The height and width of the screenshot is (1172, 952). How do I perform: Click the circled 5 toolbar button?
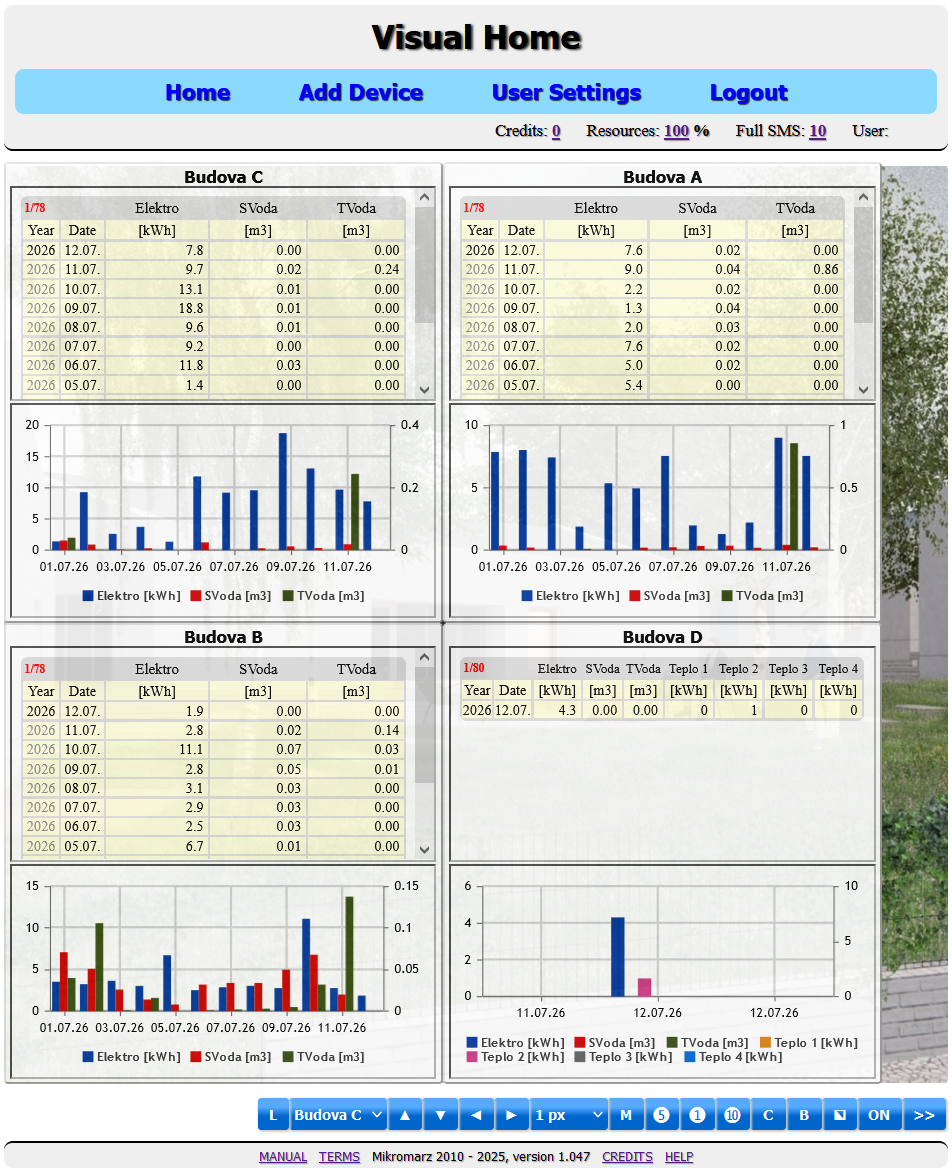(x=661, y=1114)
